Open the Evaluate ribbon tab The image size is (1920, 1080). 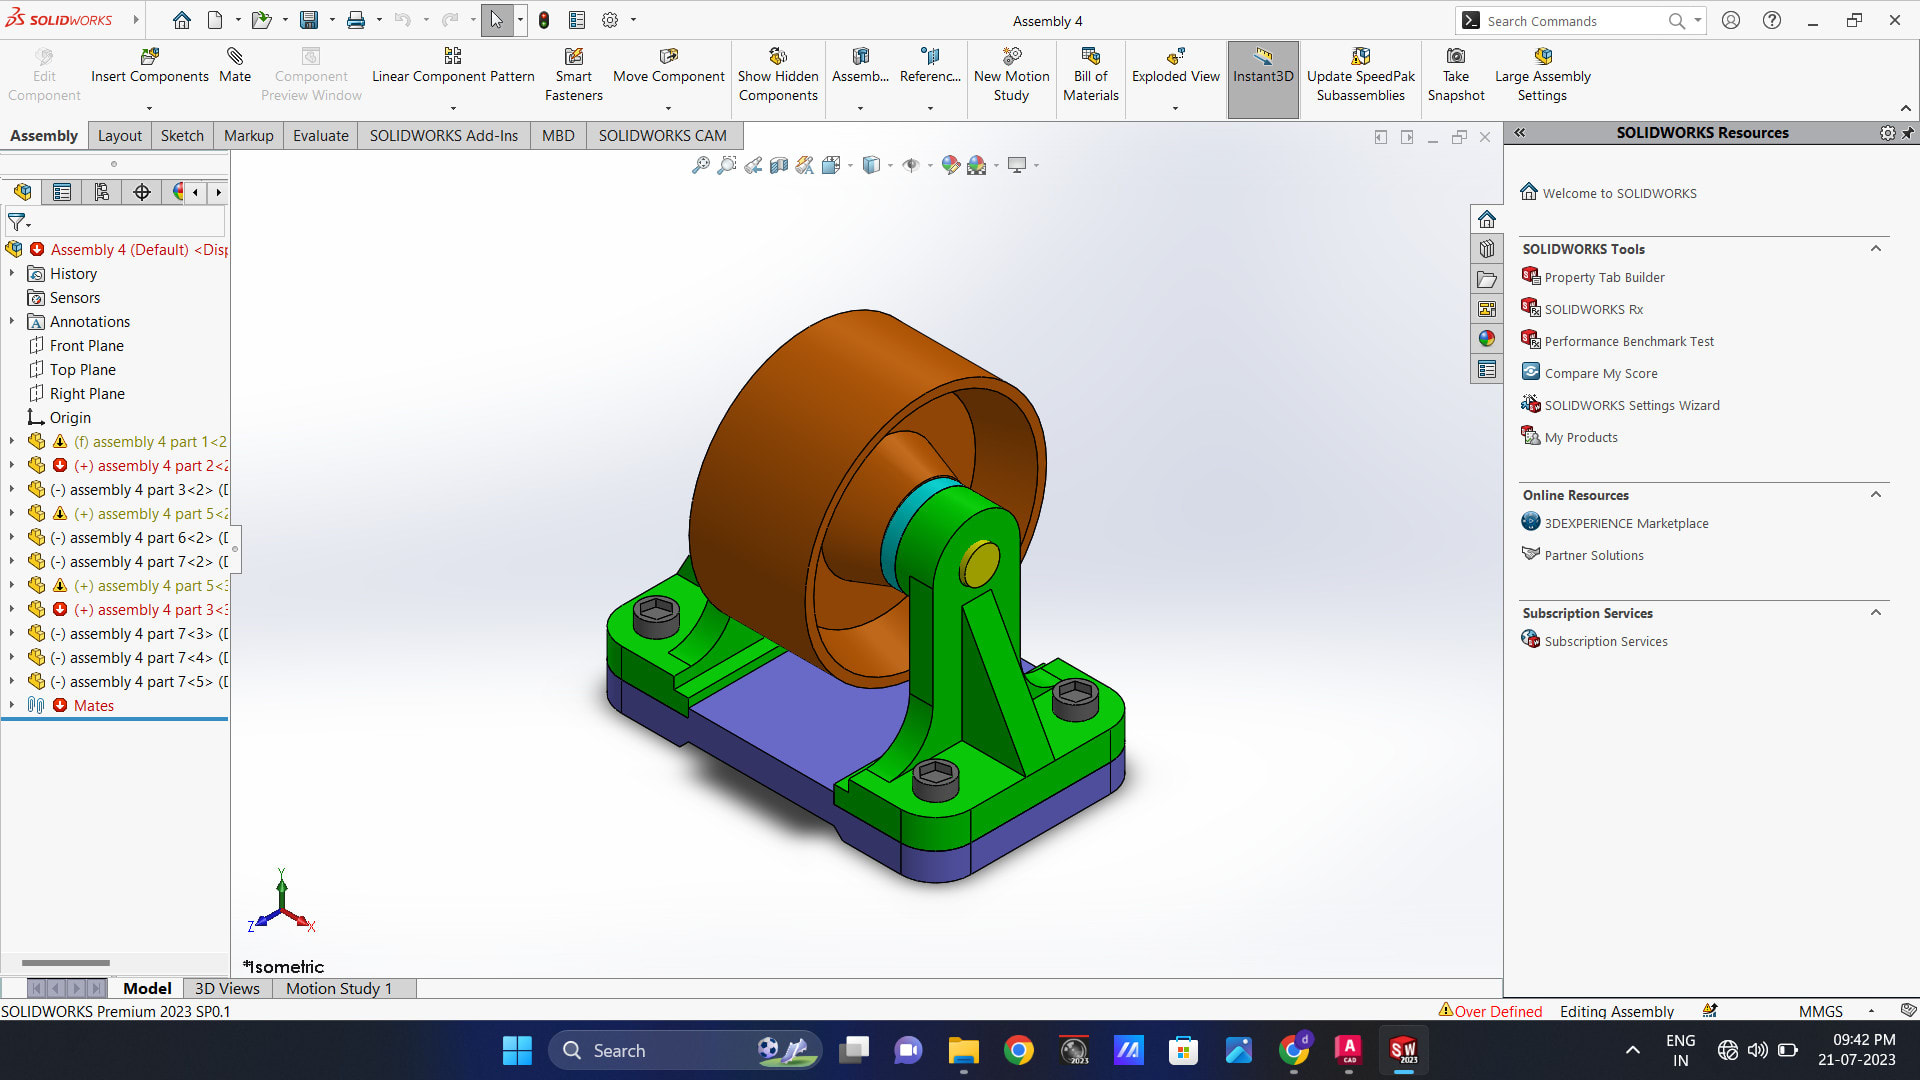[319, 135]
